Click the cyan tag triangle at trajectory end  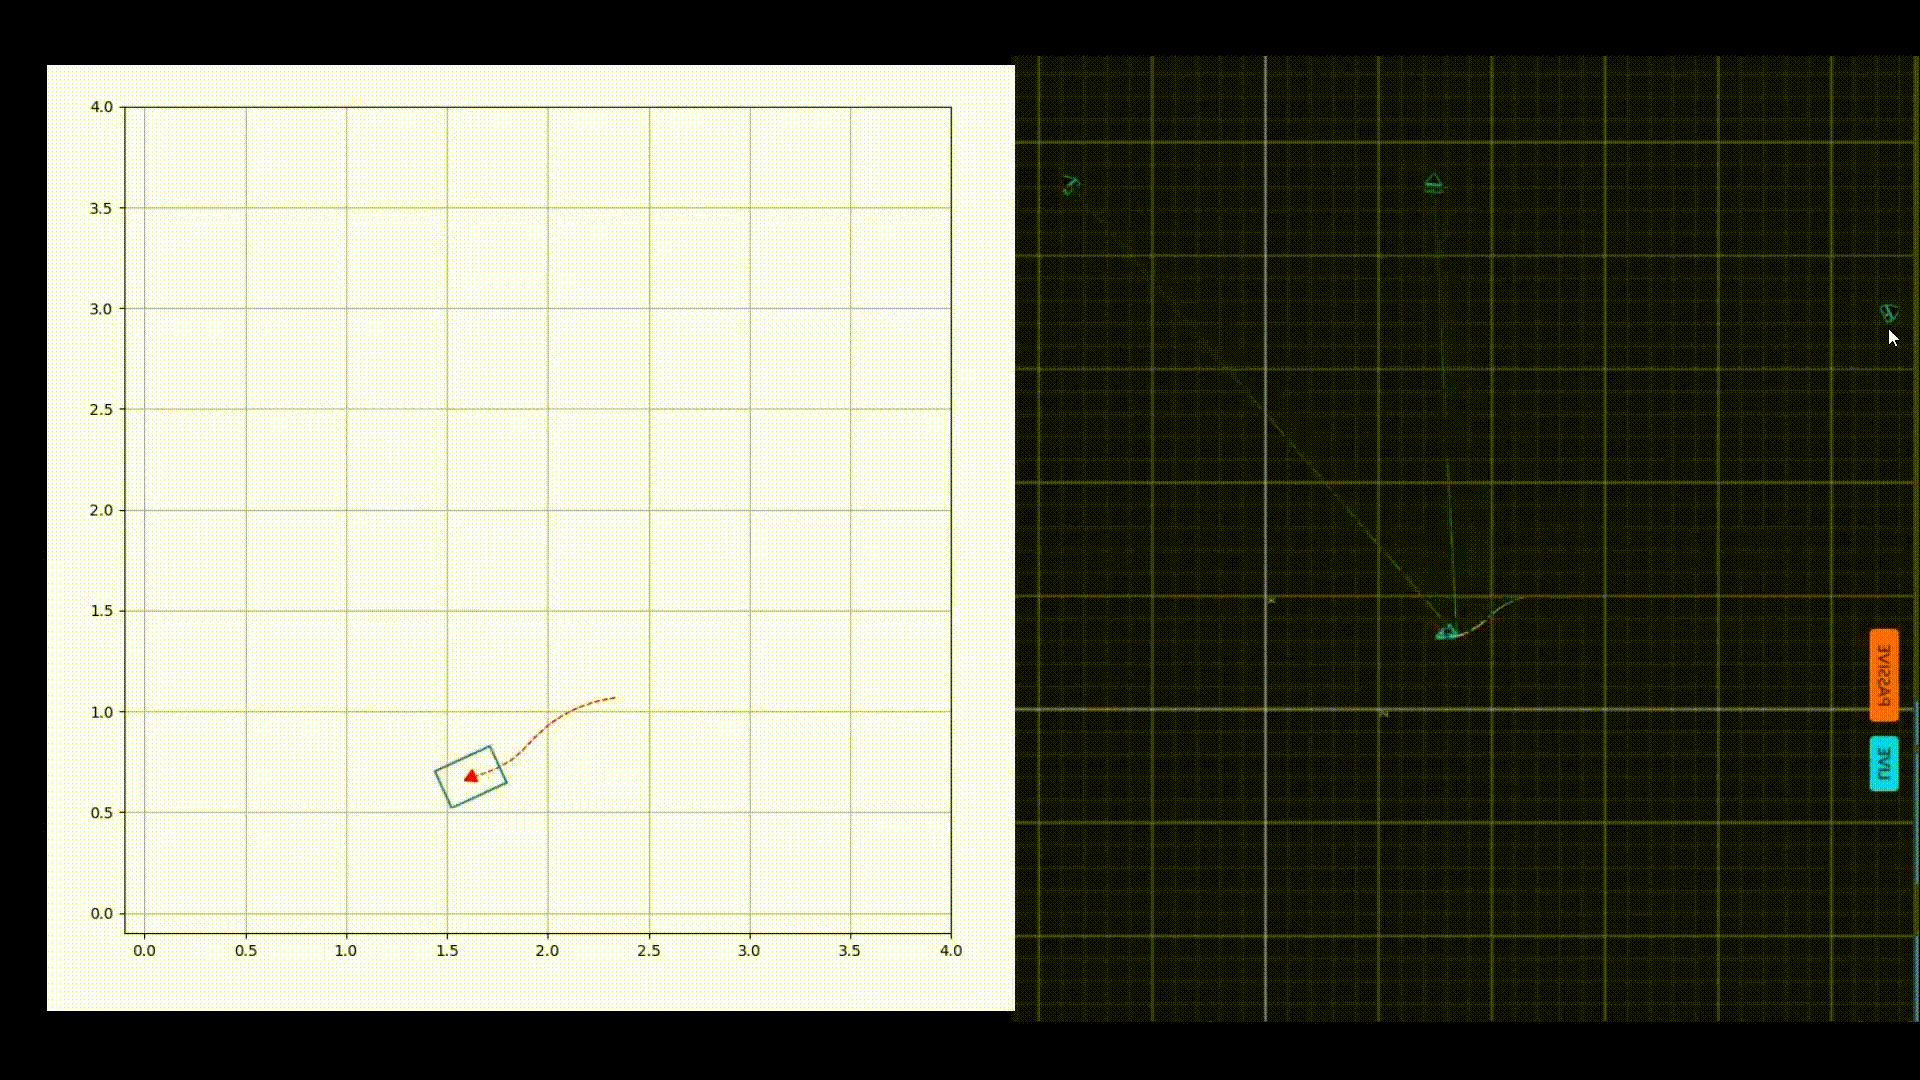1446,632
